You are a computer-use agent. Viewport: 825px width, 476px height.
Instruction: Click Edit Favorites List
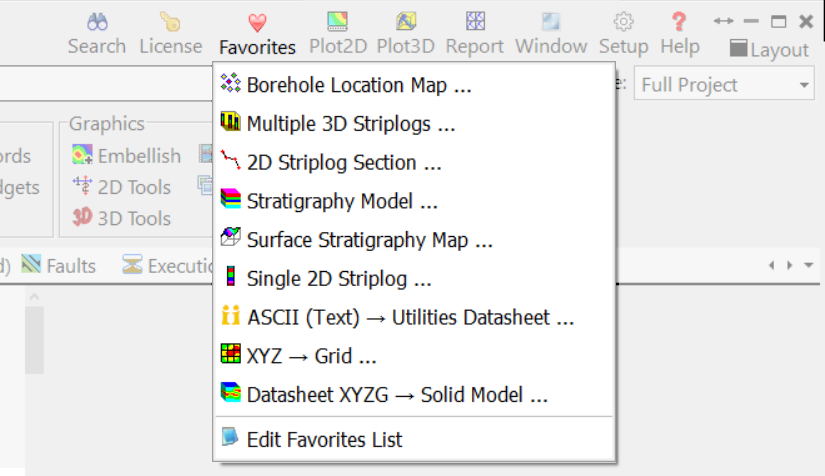[x=324, y=439]
